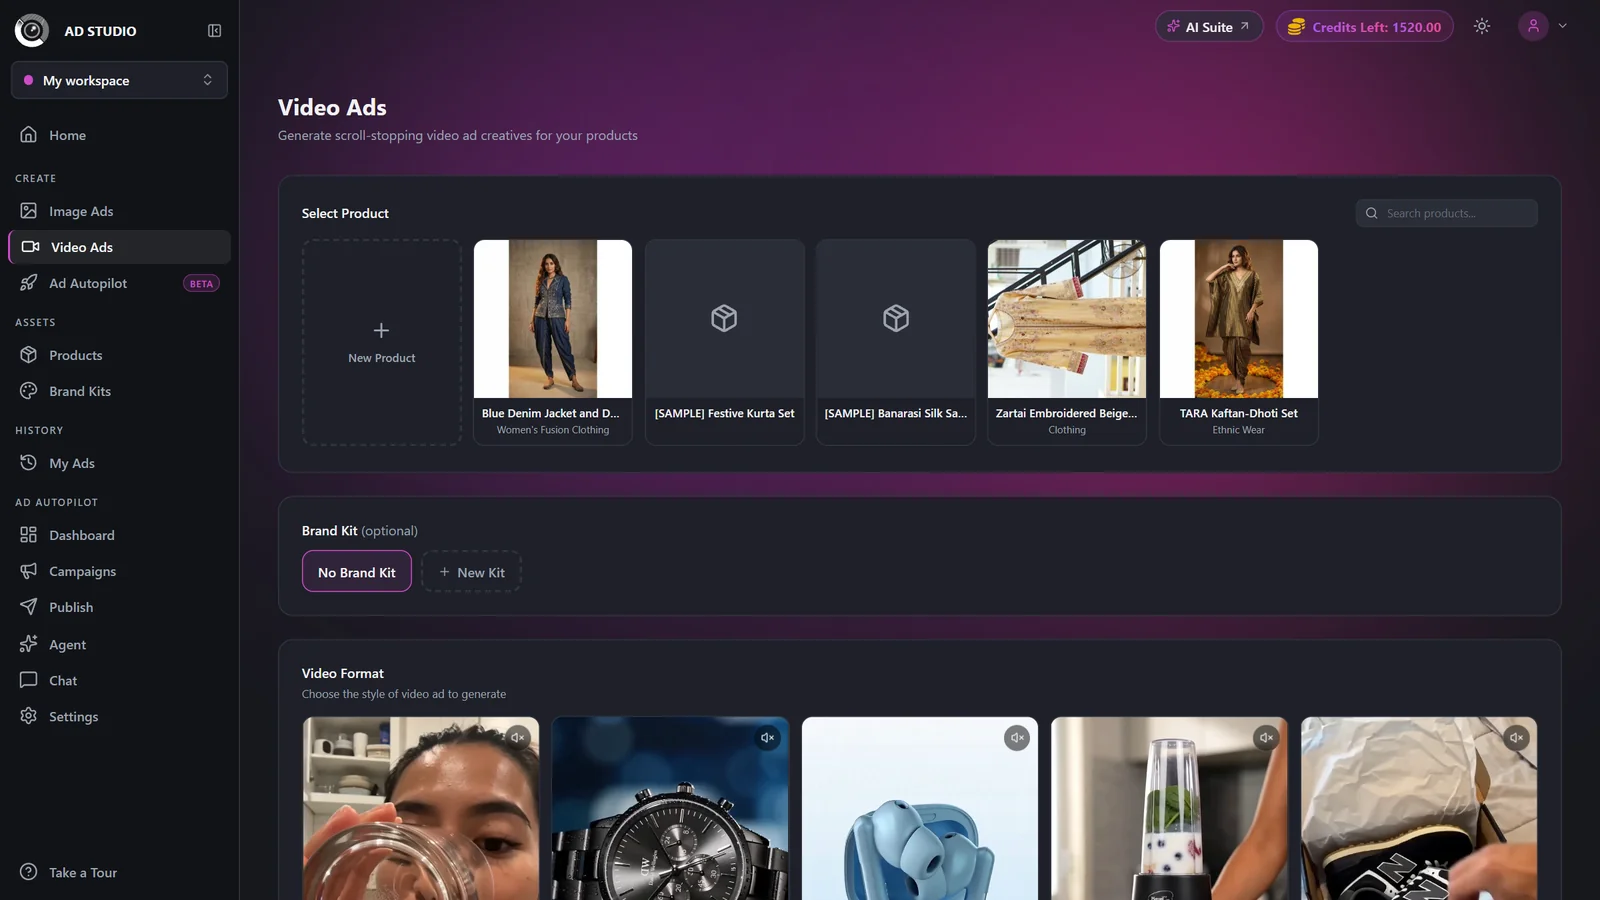Viewport: 1600px width, 900px height.
Task: Click the Brand Kits palette icon
Action: click(x=29, y=391)
